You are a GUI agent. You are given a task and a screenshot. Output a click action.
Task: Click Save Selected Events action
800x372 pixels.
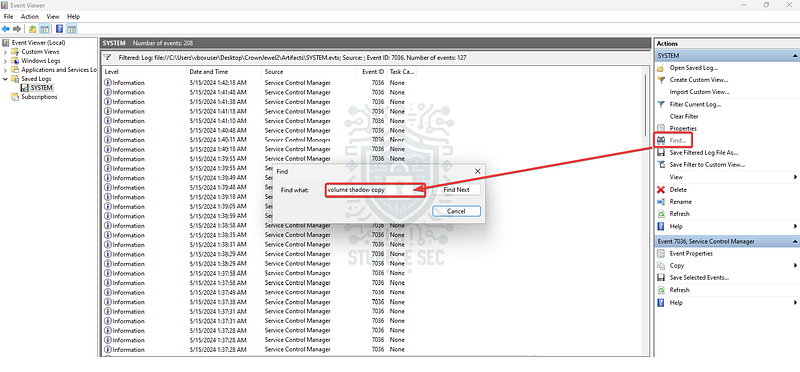699,278
